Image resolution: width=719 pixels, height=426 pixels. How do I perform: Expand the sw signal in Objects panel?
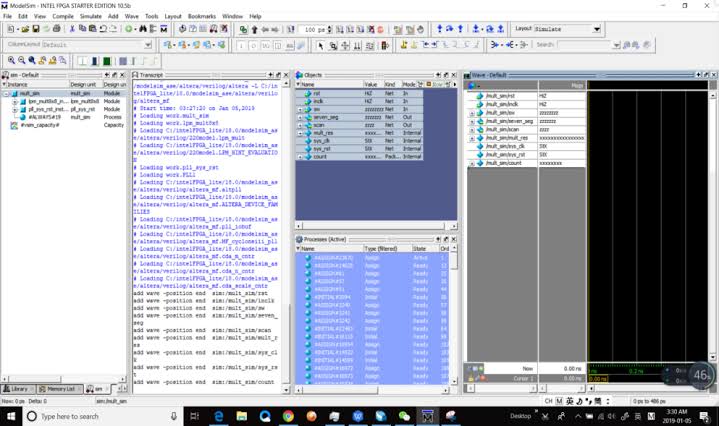300,110
